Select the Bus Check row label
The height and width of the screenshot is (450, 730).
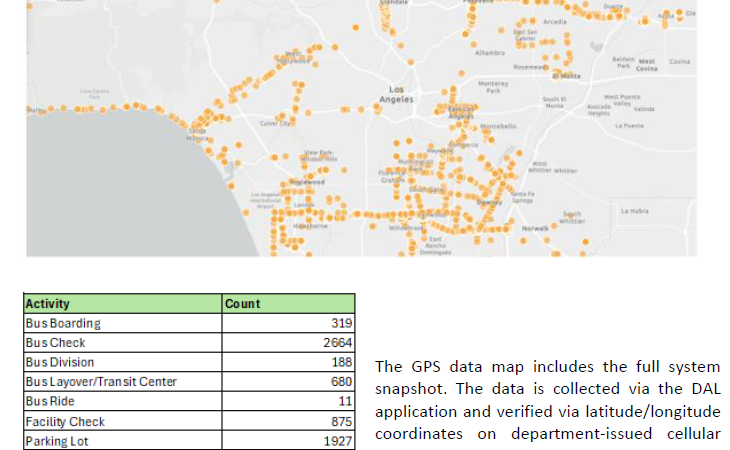(x=56, y=342)
